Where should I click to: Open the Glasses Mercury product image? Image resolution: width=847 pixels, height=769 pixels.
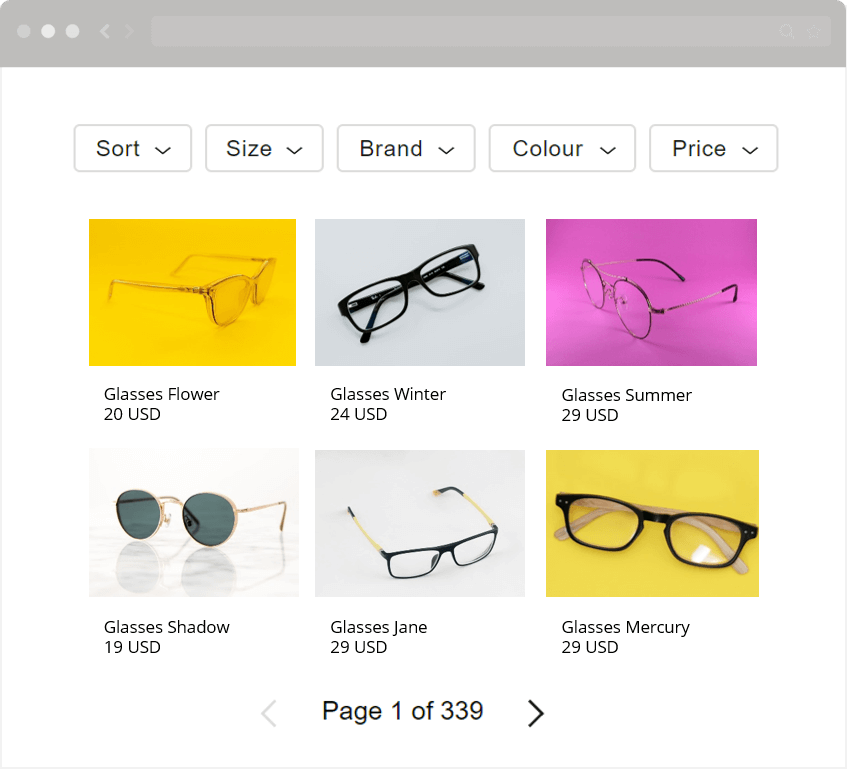point(653,523)
